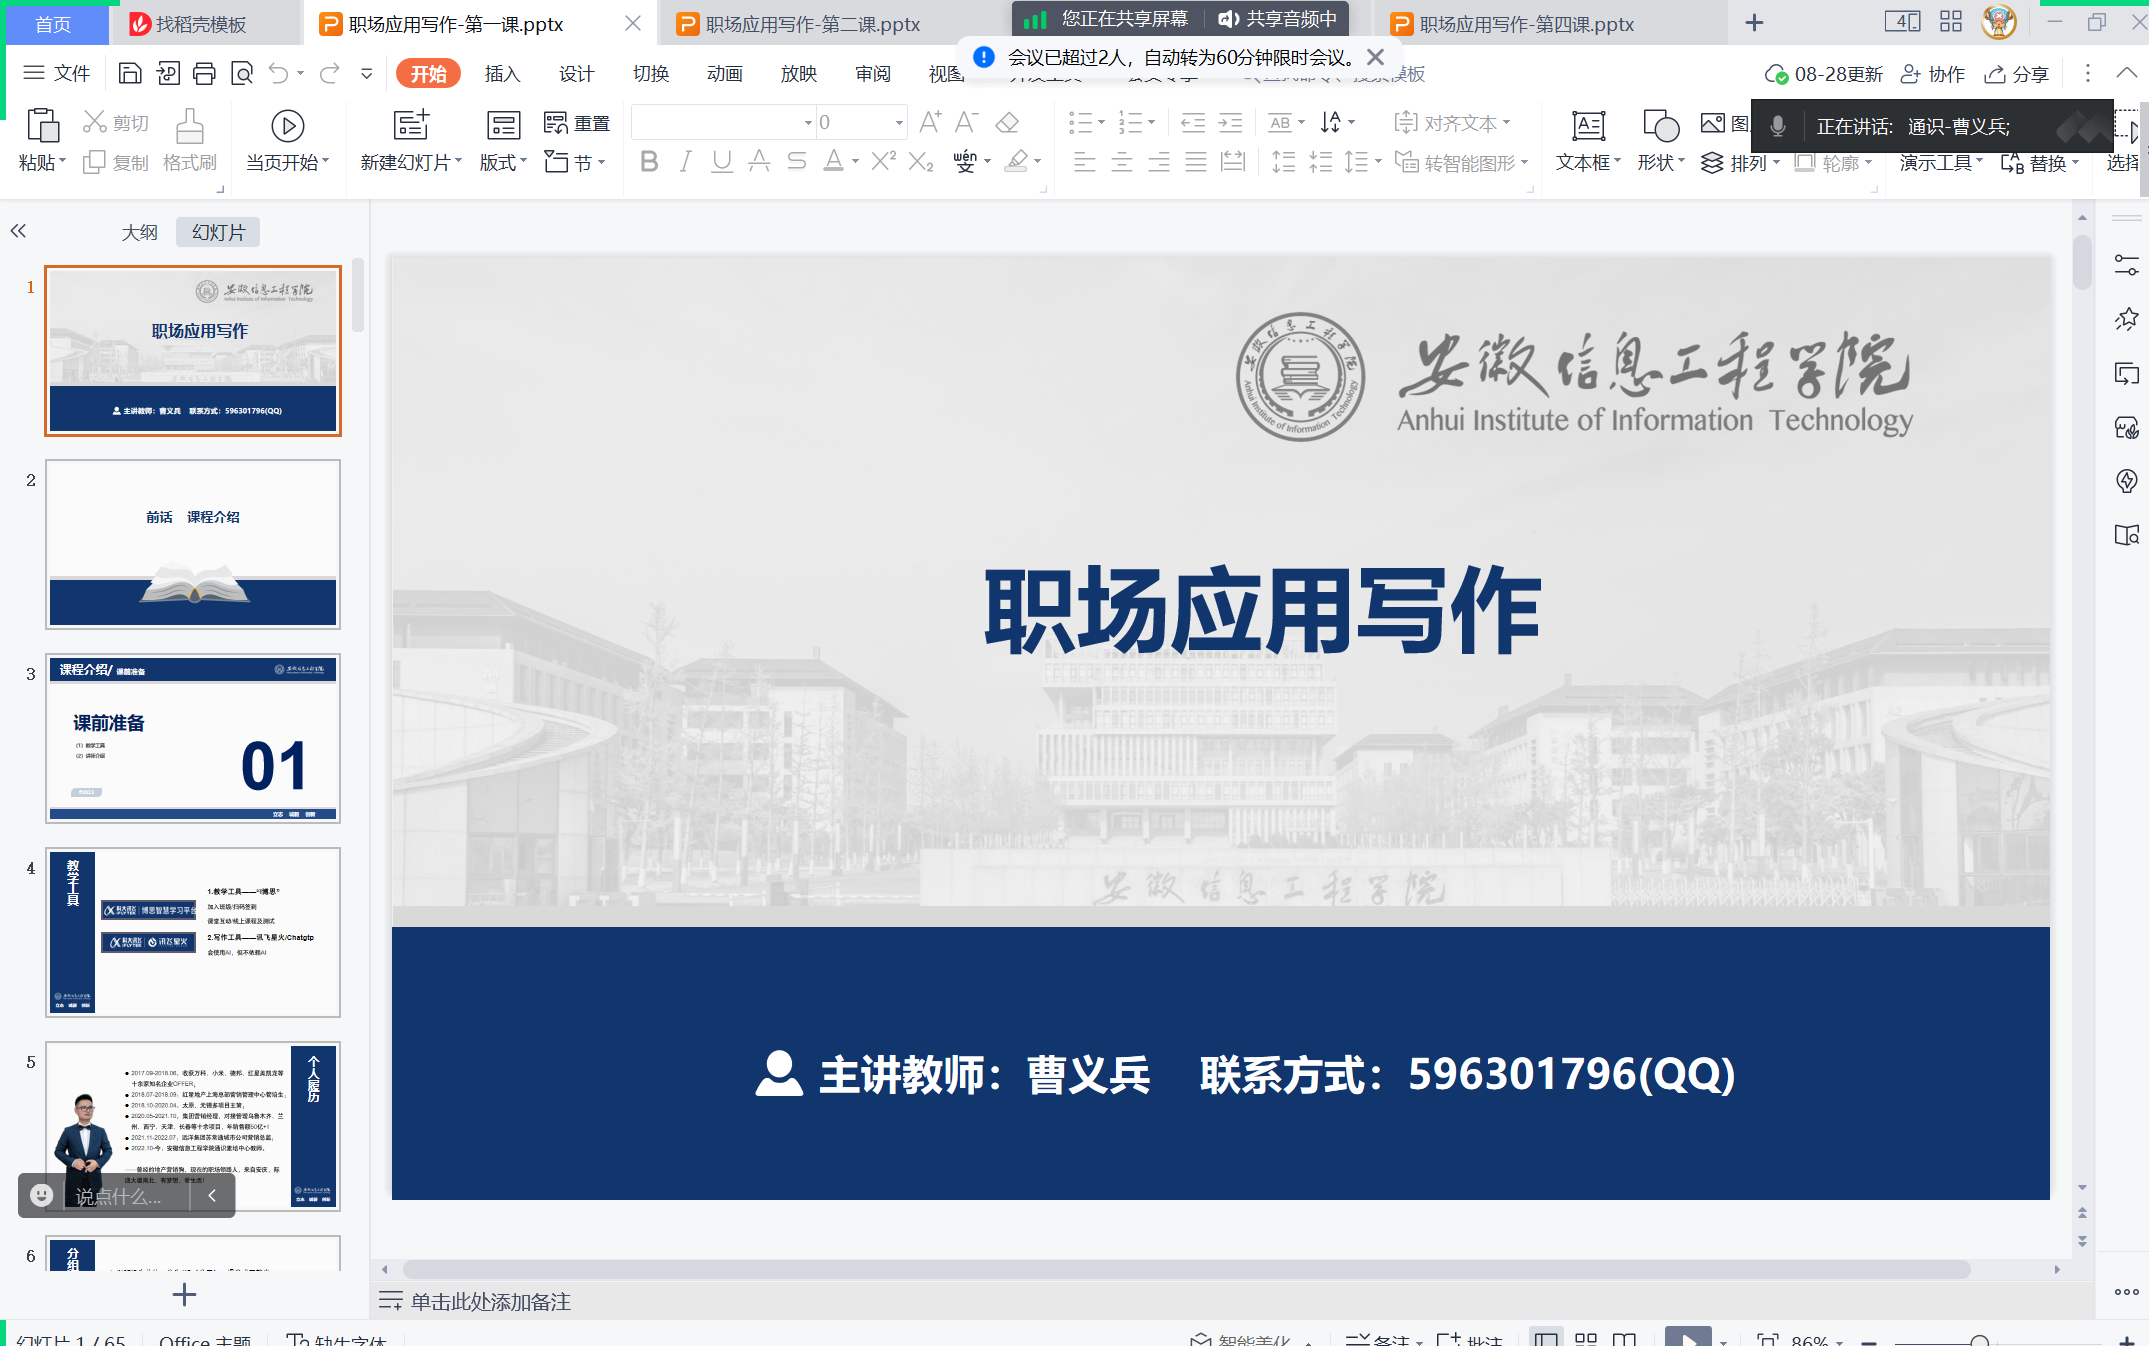Start slideshow from current slide (当页开始)

point(287,140)
